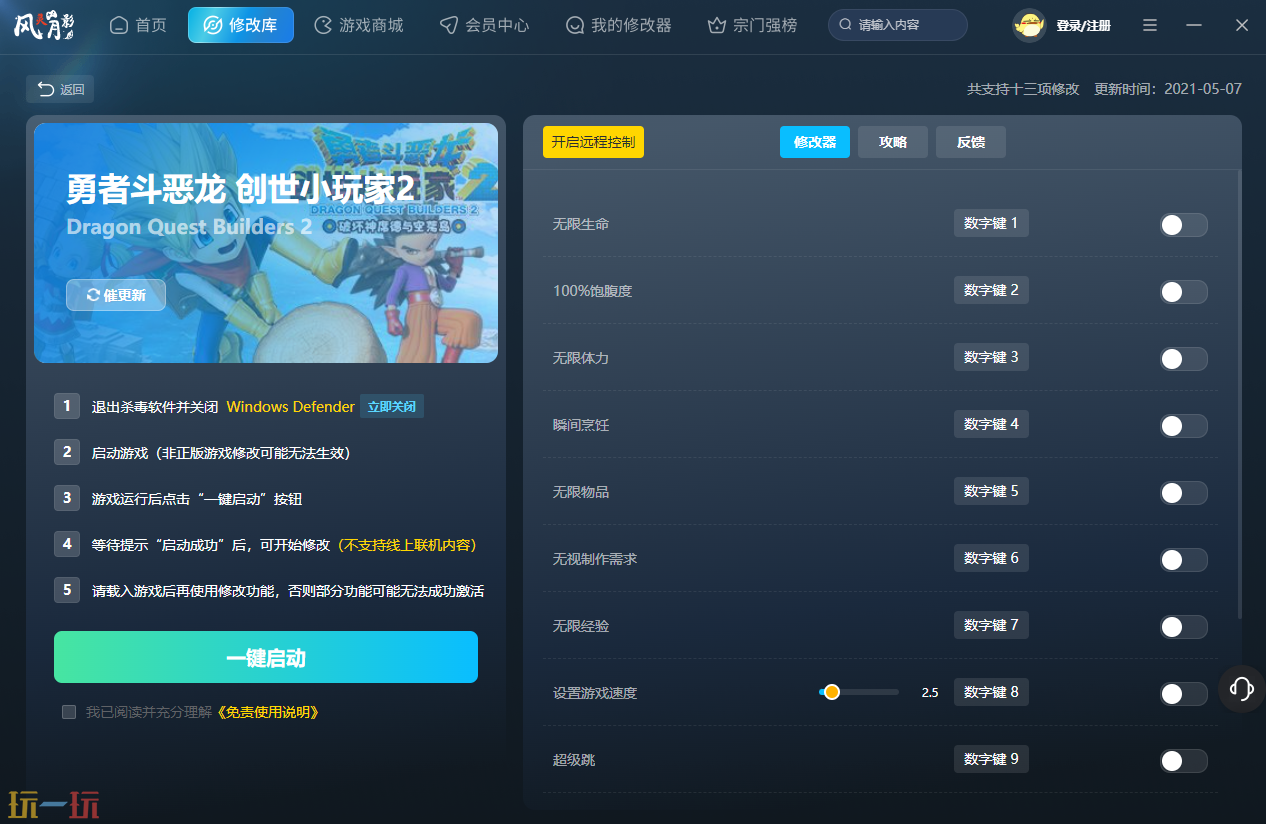This screenshot has width=1266, height=824.
Task: Click the user avatar icon
Action: click(x=1029, y=25)
